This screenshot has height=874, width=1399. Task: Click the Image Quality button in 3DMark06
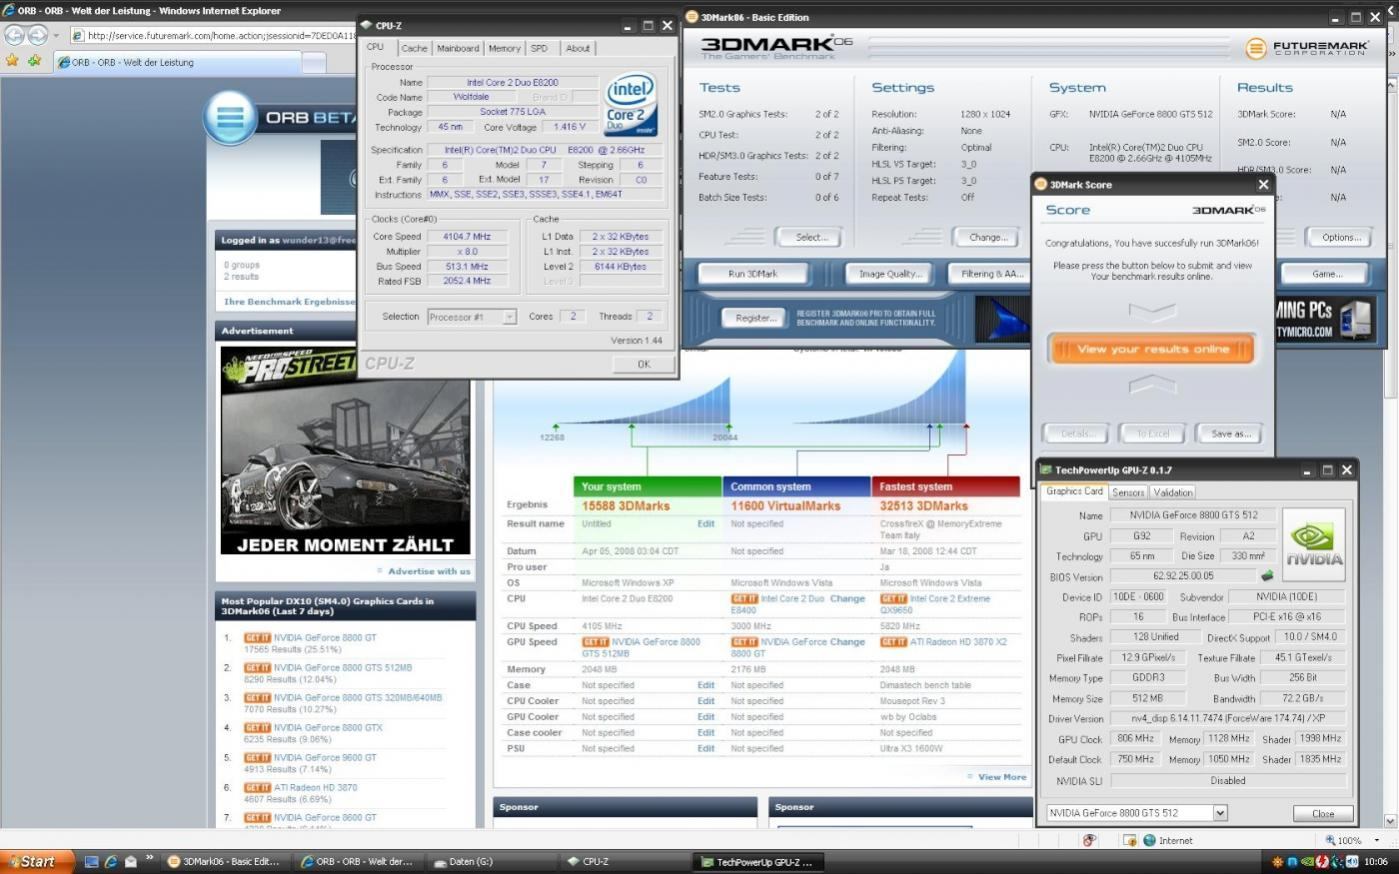tap(889, 274)
